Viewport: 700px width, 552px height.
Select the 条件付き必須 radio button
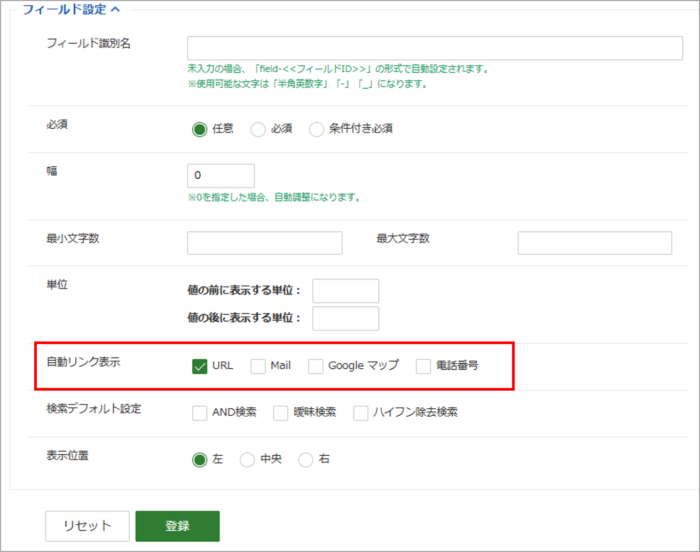tap(317, 130)
